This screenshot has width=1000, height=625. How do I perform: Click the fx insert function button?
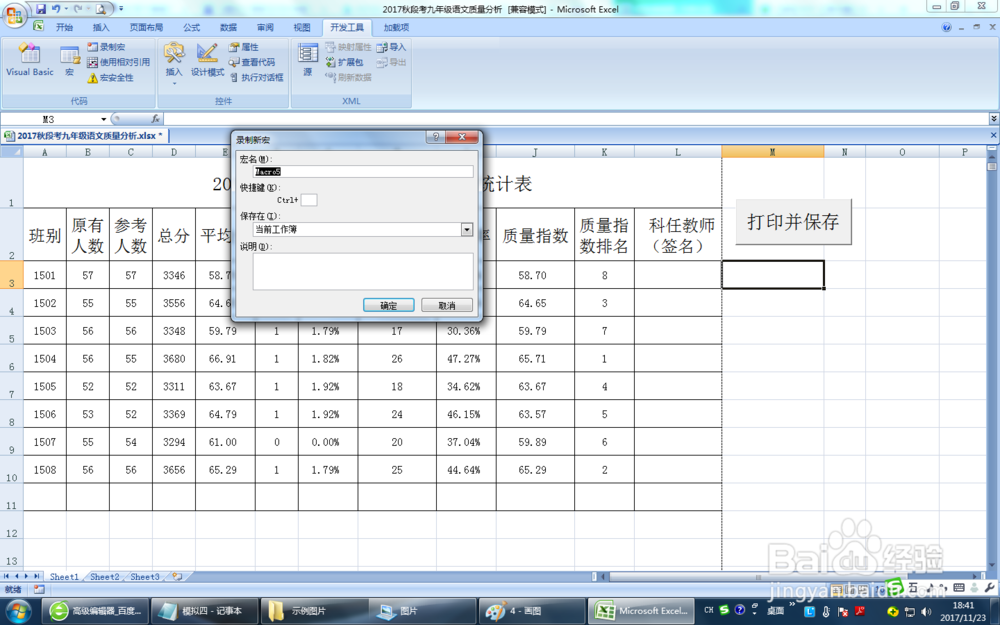click(x=155, y=119)
